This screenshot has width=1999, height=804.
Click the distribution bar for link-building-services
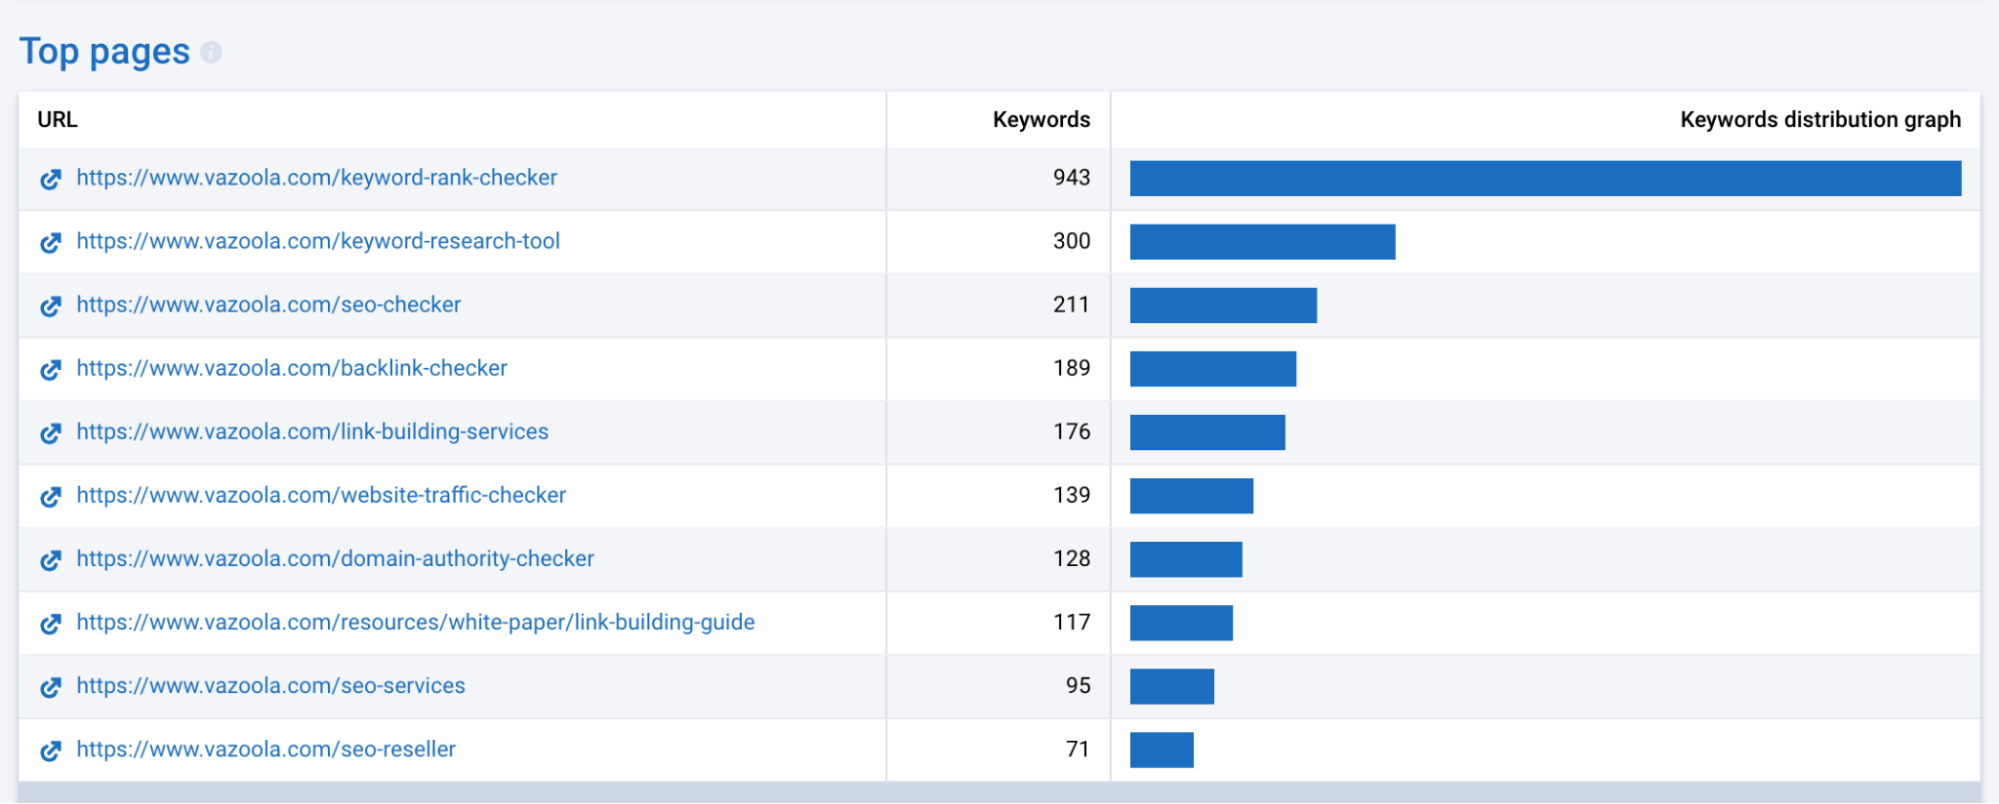click(1207, 432)
